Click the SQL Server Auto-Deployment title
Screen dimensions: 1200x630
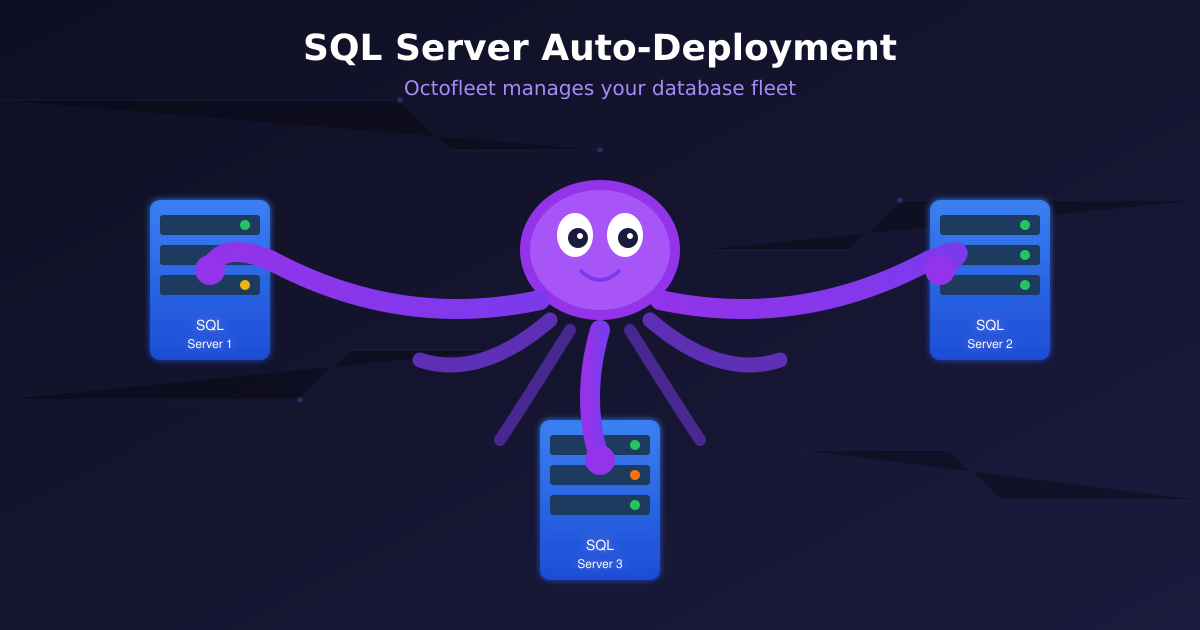coord(599,48)
